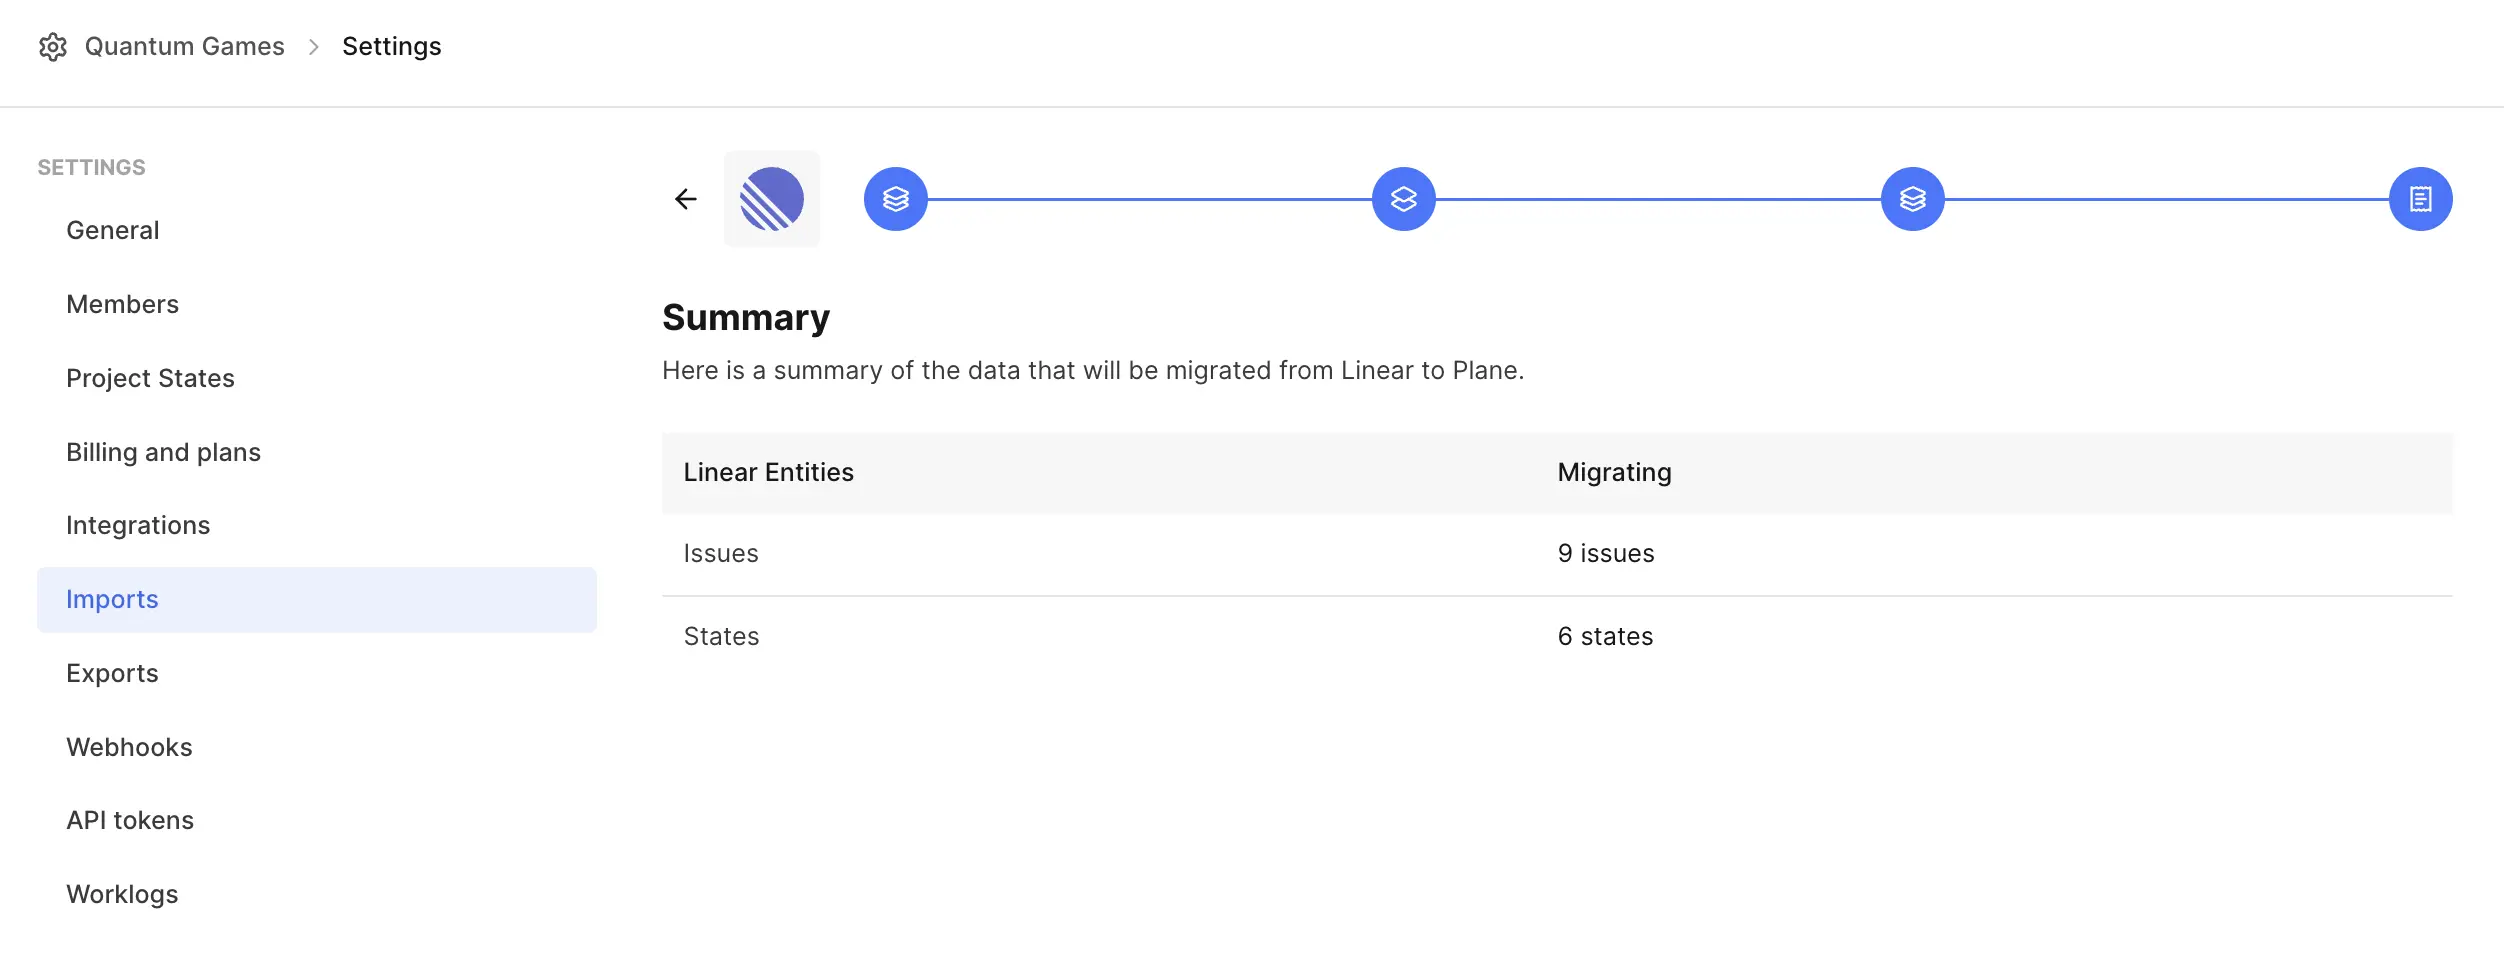Select the first step circle in stepper
This screenshot has width=2504, height=974.
(896, 199)
